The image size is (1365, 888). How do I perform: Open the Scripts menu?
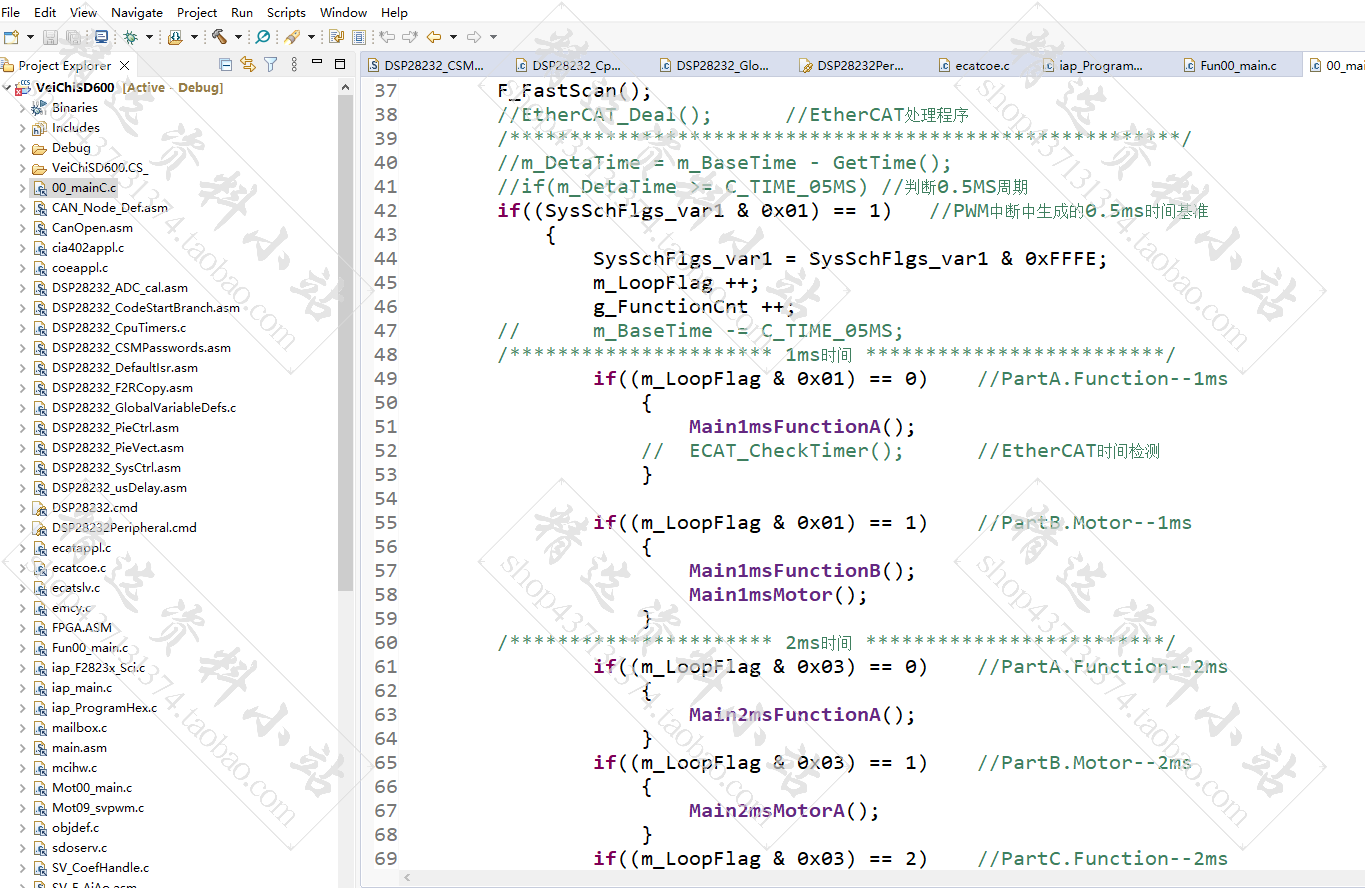[x=286, y=13]
